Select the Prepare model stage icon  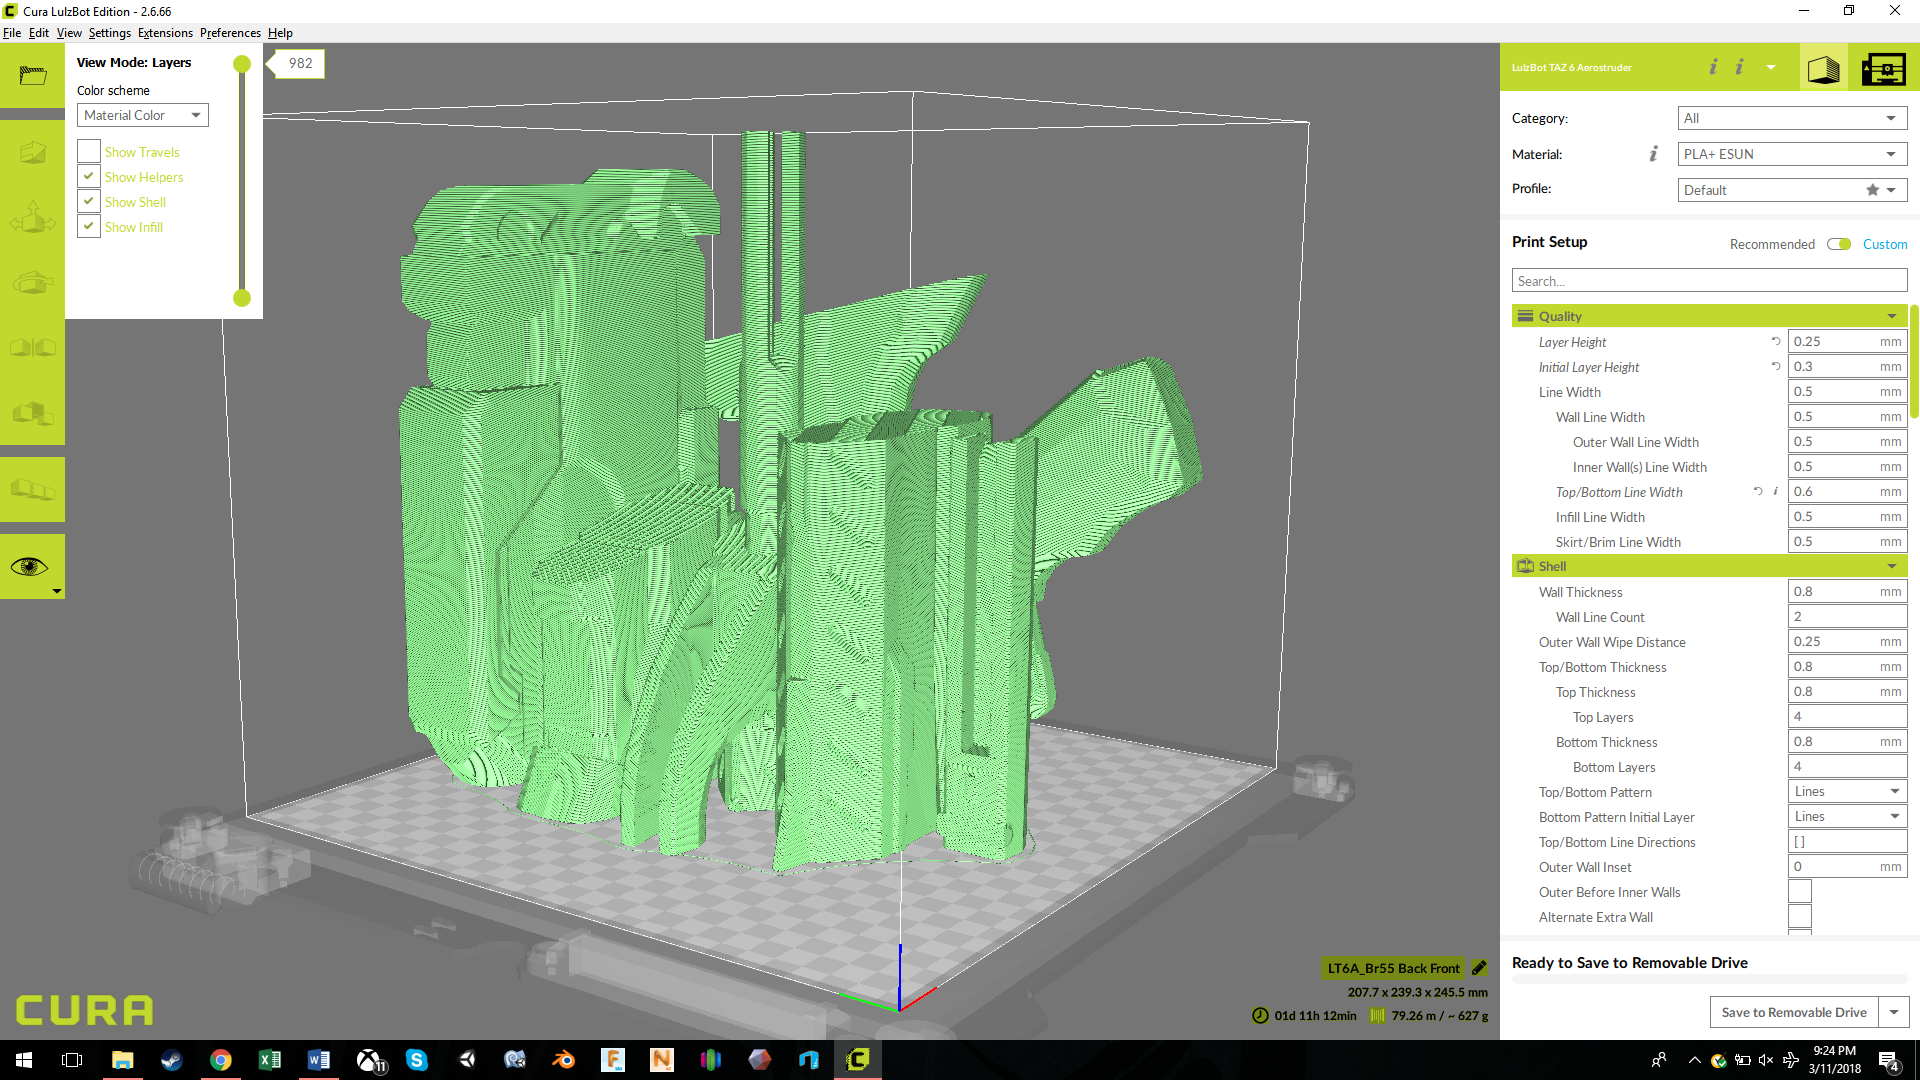point(1823,69)
